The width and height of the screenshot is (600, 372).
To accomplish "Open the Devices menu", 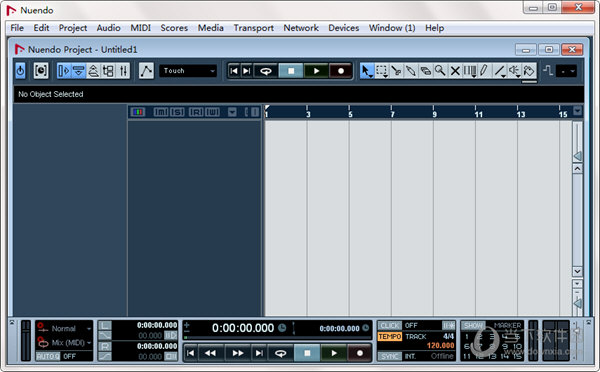I will [344, 28].
